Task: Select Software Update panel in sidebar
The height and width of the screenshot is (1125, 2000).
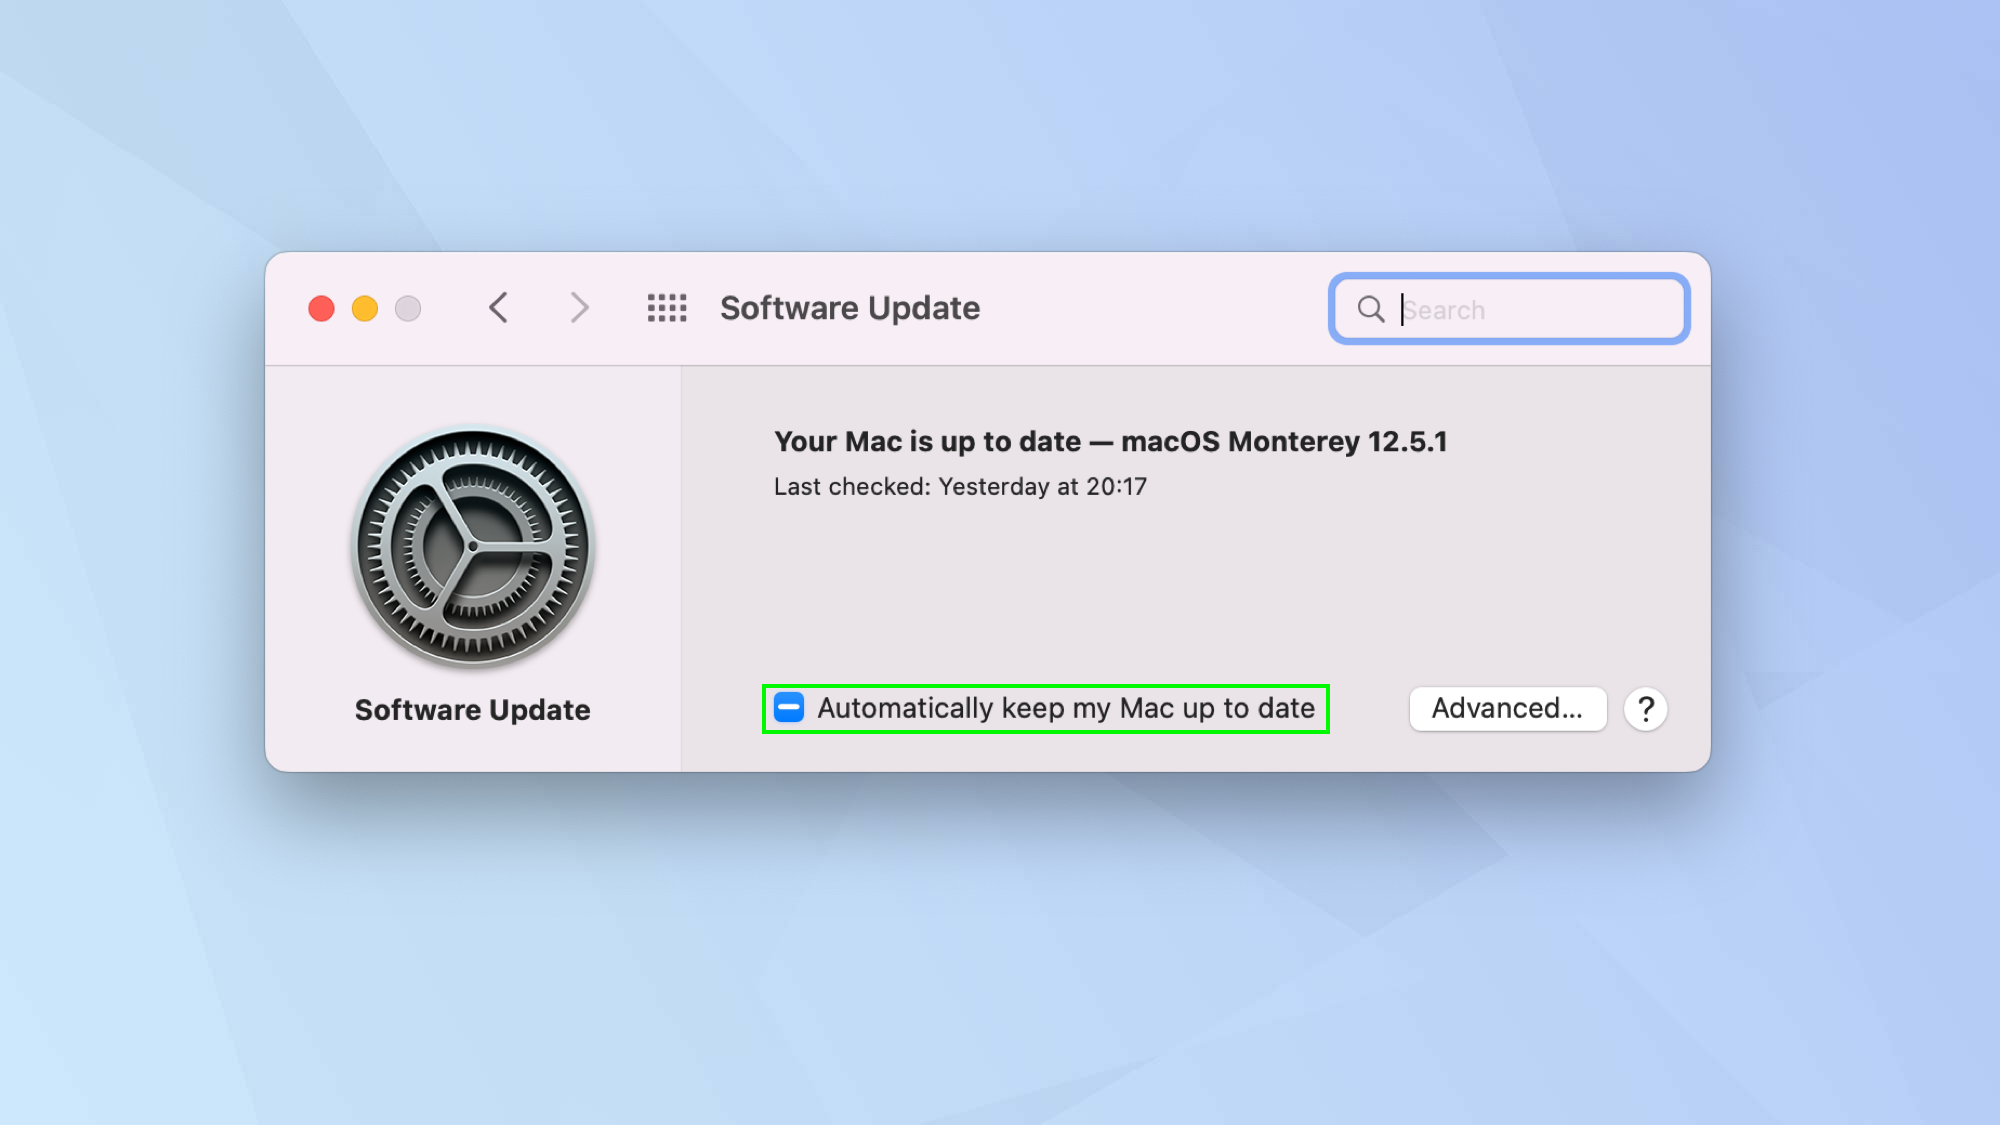Action: click(474, 571)
